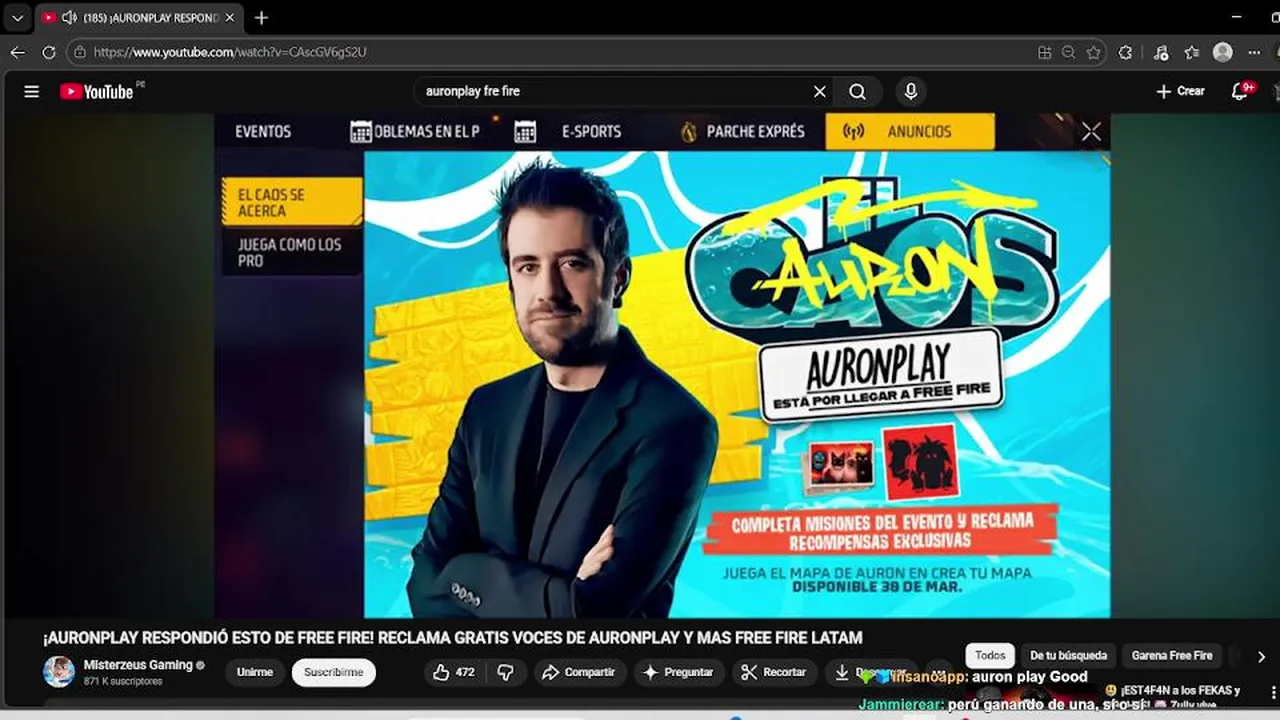Select the Todos filter chip
The image size is (1280, 720).
990,655
